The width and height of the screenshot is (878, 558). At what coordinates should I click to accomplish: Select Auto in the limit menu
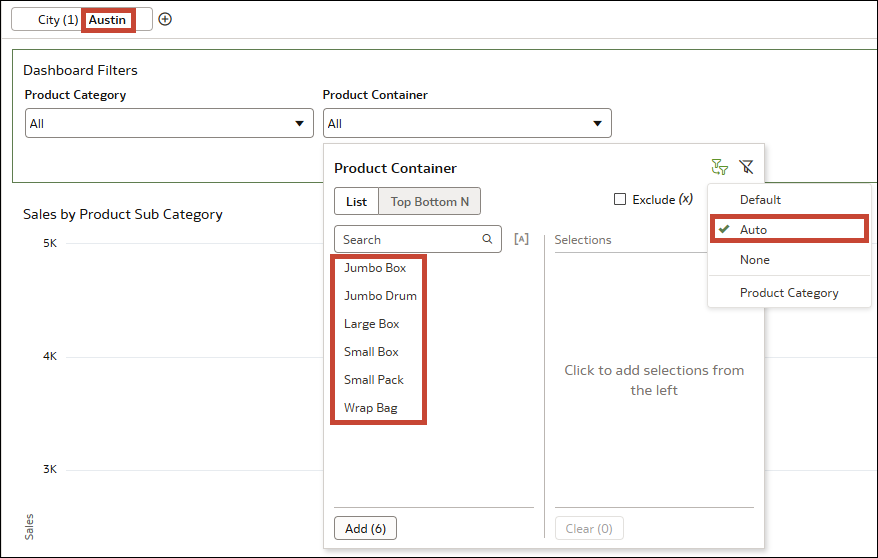tap(754, 229)
